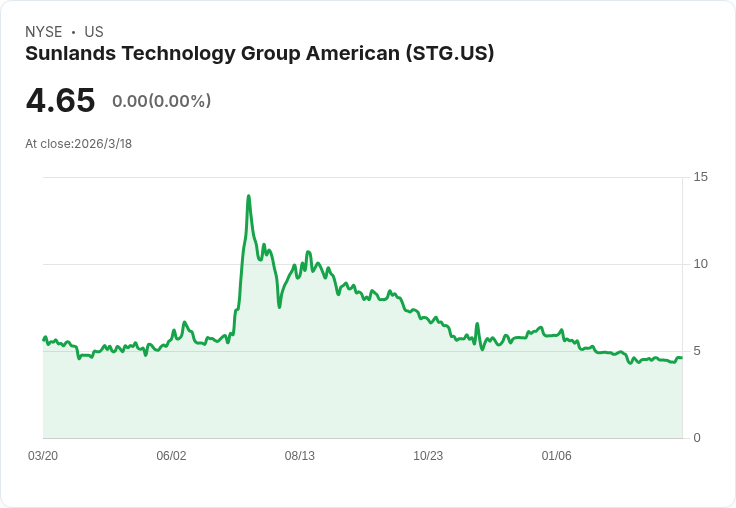Click the 0 y-axis value label
736x508 pixels.
click(697, 438)
